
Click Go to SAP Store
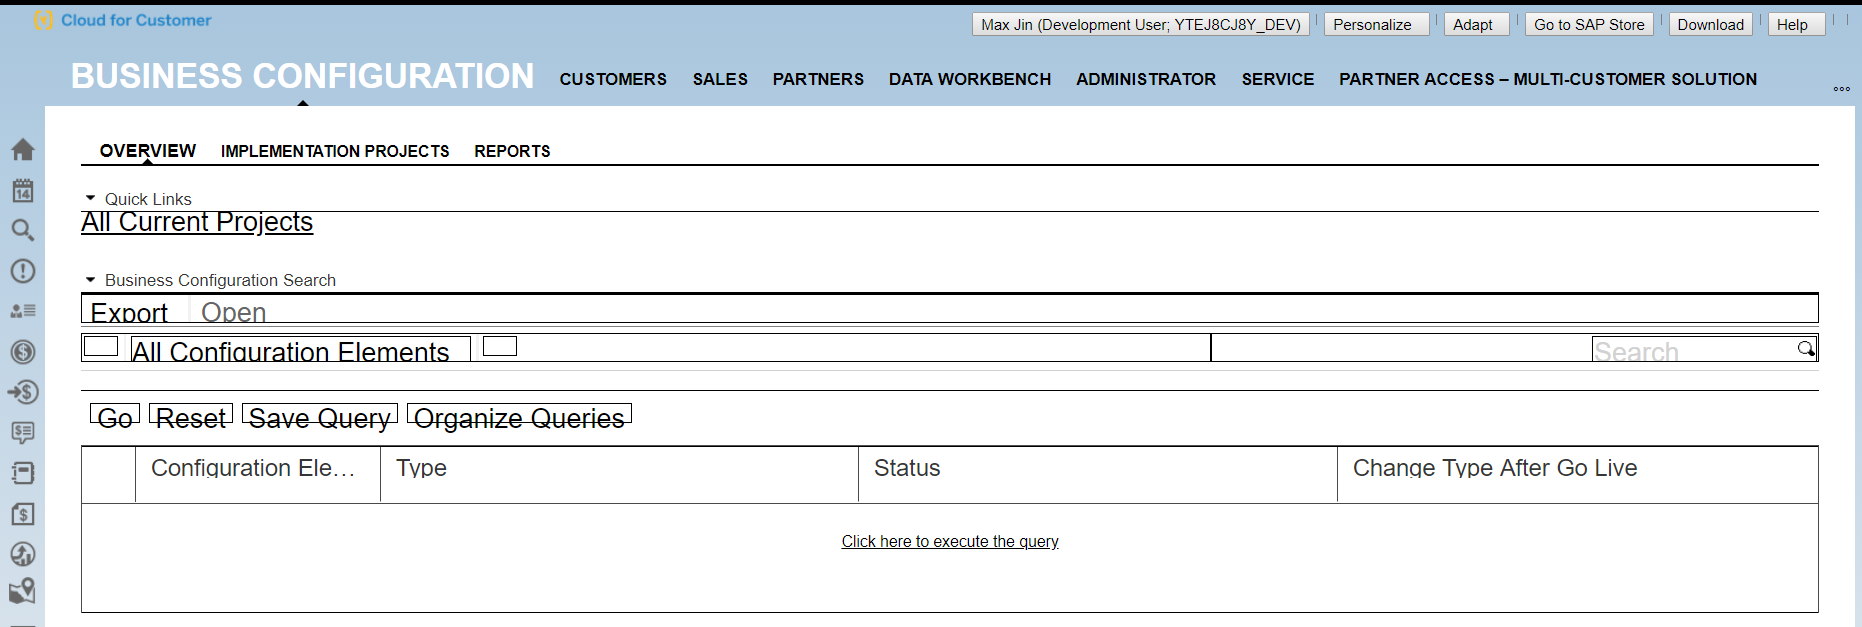1589,24
